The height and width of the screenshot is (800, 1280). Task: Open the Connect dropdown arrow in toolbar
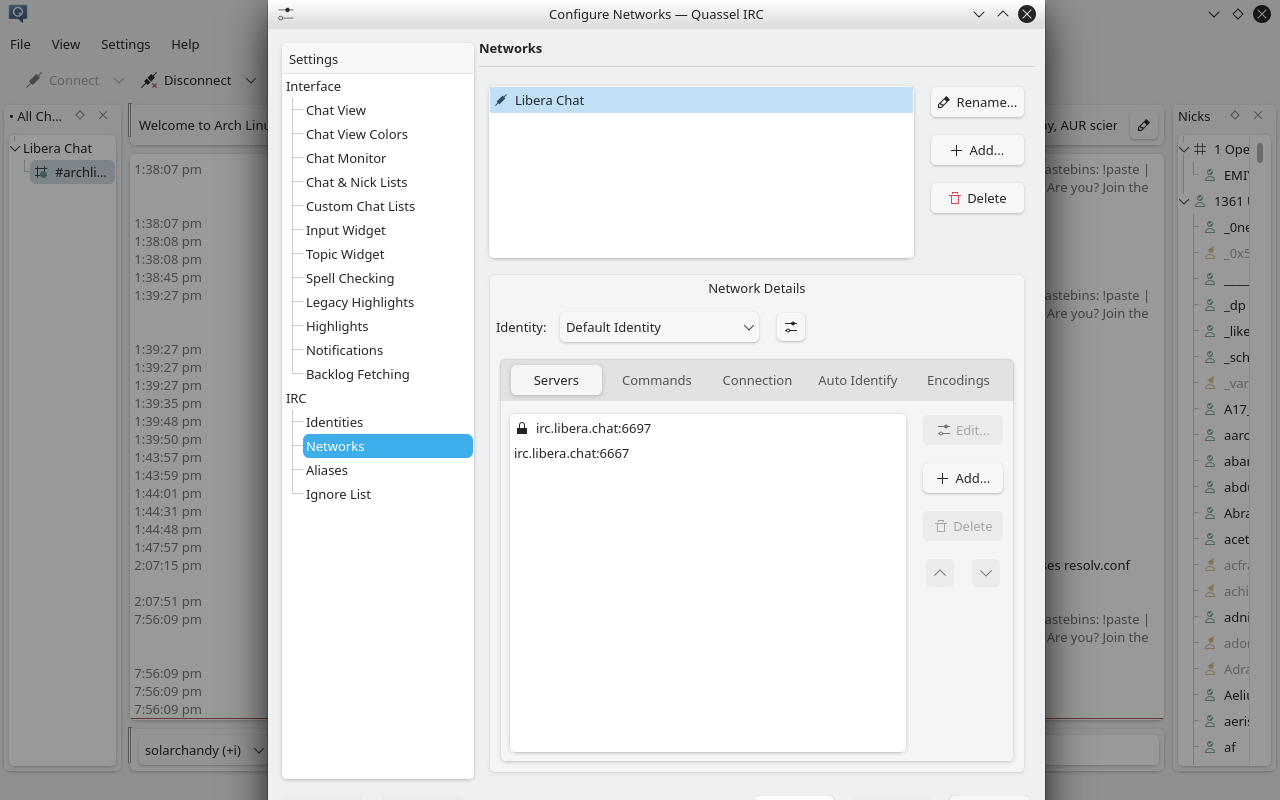pos(119,80)
